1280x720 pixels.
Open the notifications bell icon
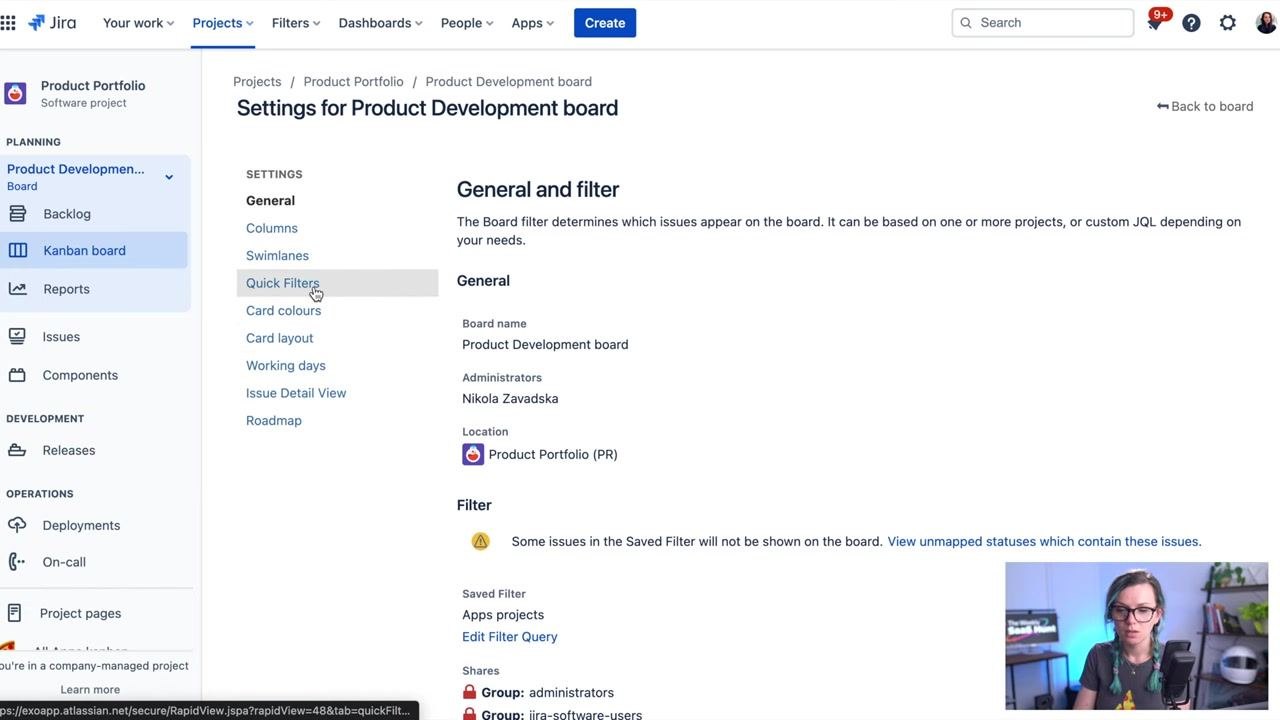click(x=1155, y=23)
